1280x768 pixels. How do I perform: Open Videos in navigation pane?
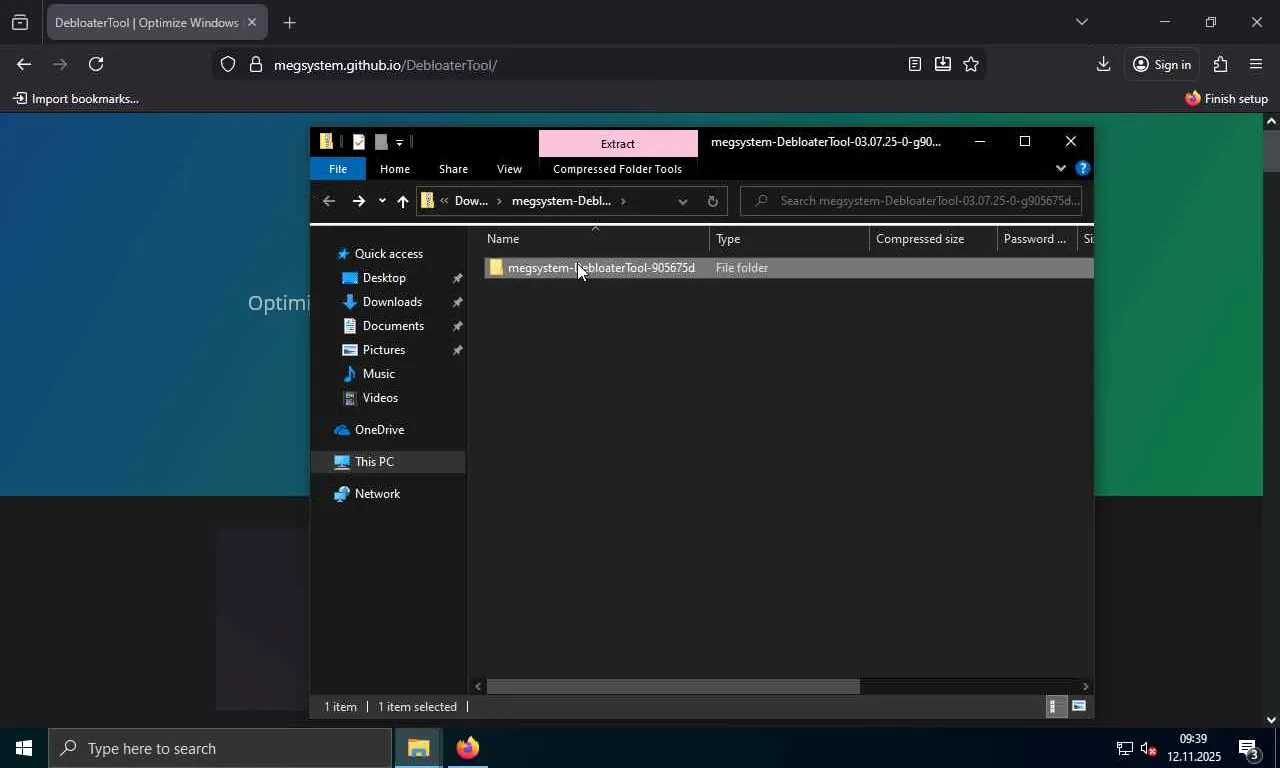point(380,398)
